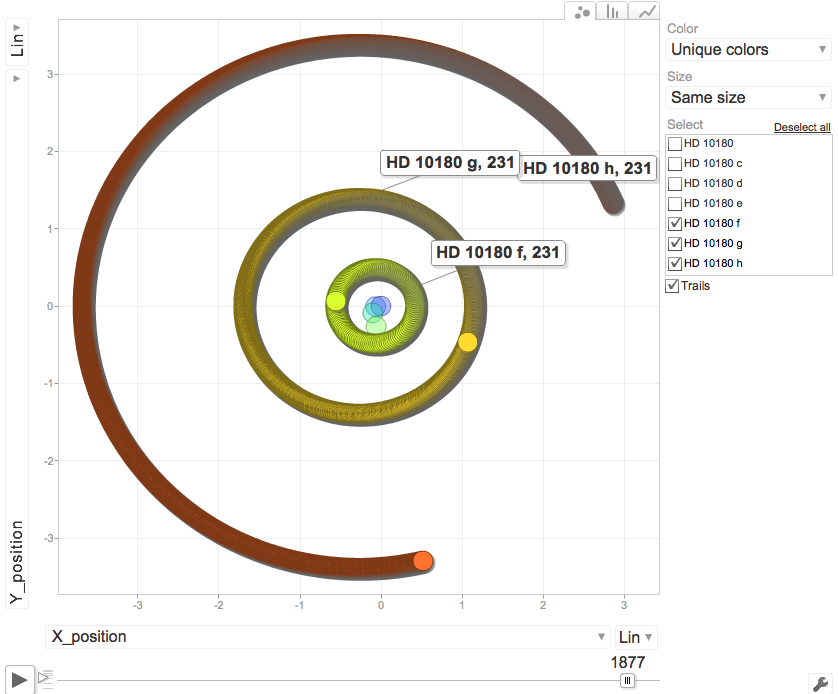Switch to the bubble chart view tab
This screenshot has height=694, width=838.
click(x=580, y=12)
